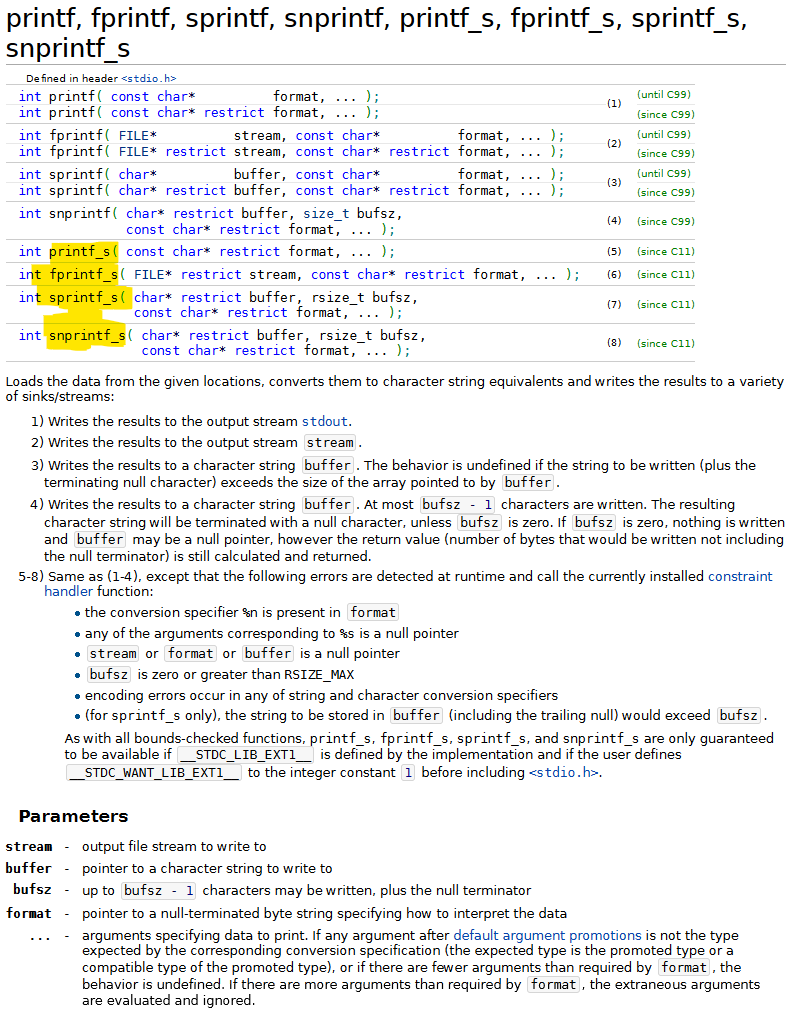798x1010 pixels.
Task: Click '(until C99)' beside the first printf declaration
Action: (664, 95)
